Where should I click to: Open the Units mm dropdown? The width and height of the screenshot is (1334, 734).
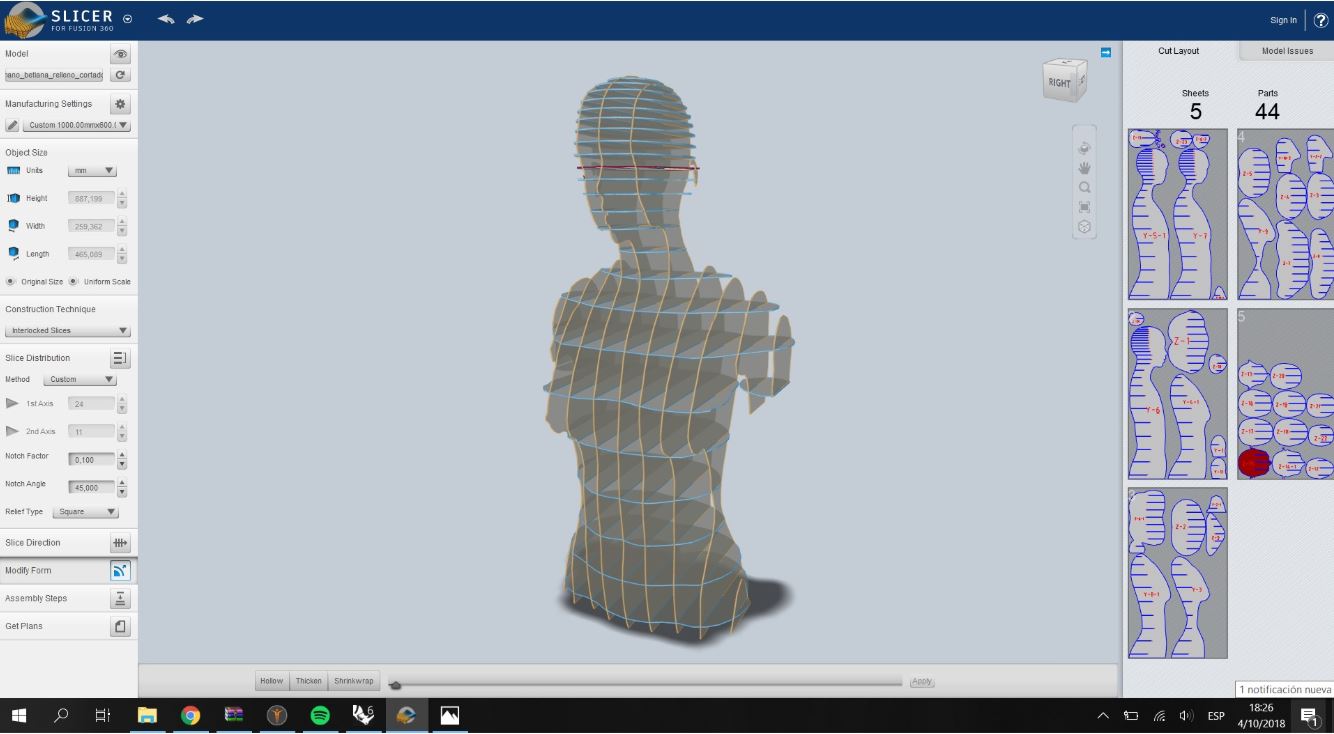click(92, 171)
